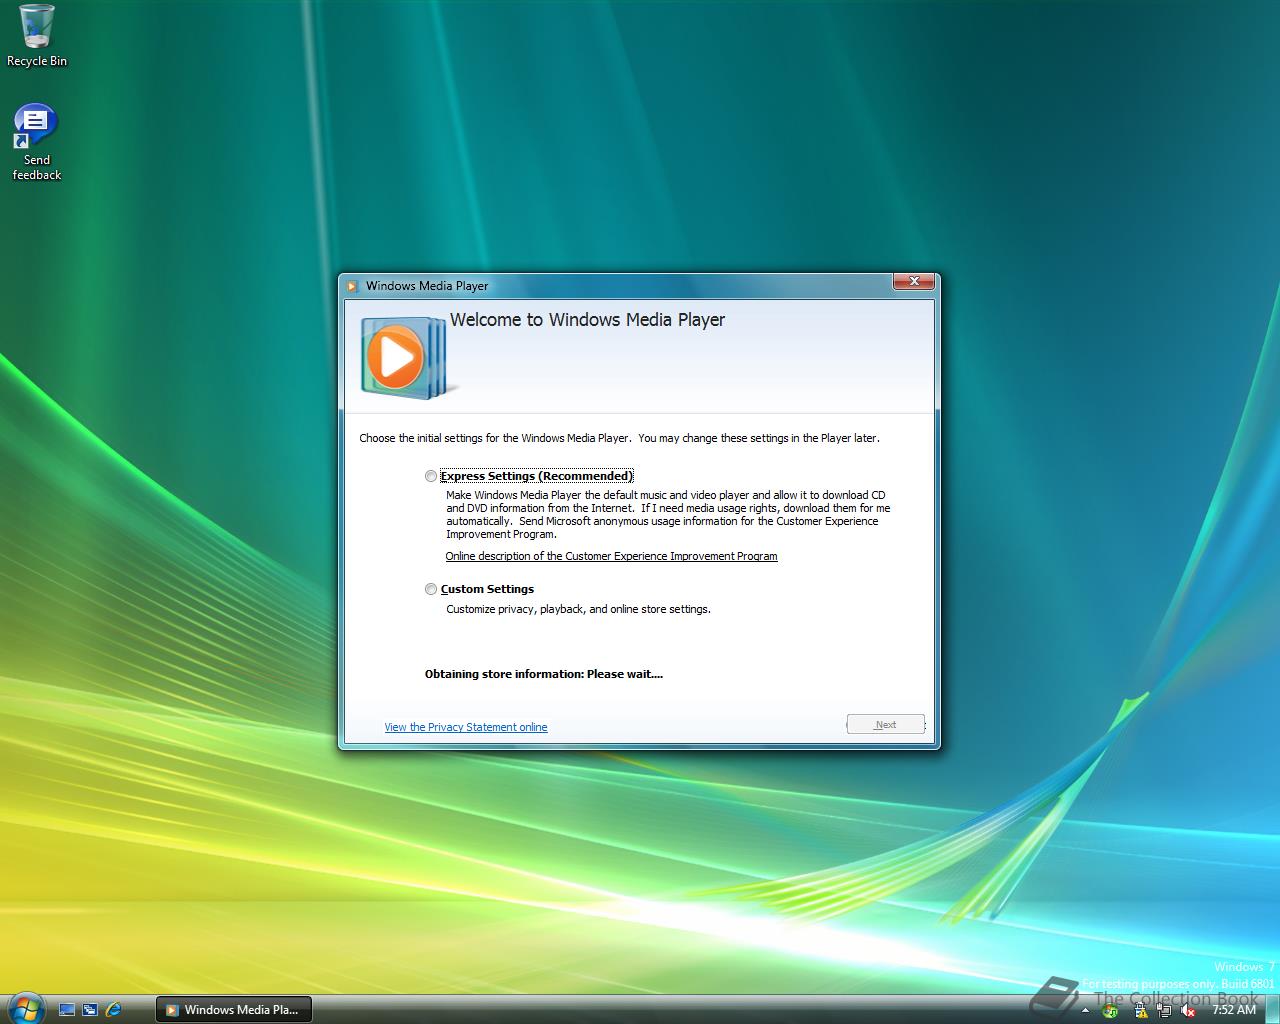Click Windows Media Player taskbar button
The height and width of the screenshot is (1024, 1280).
click(233, 1010)
